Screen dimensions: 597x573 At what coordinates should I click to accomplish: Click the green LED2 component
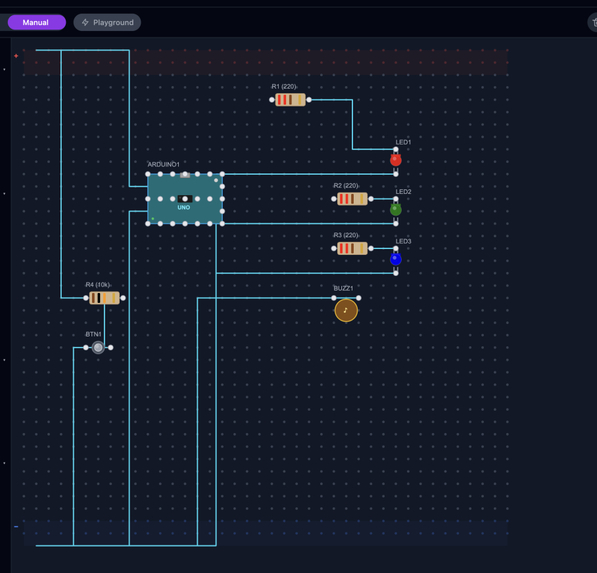click(396, 209)
